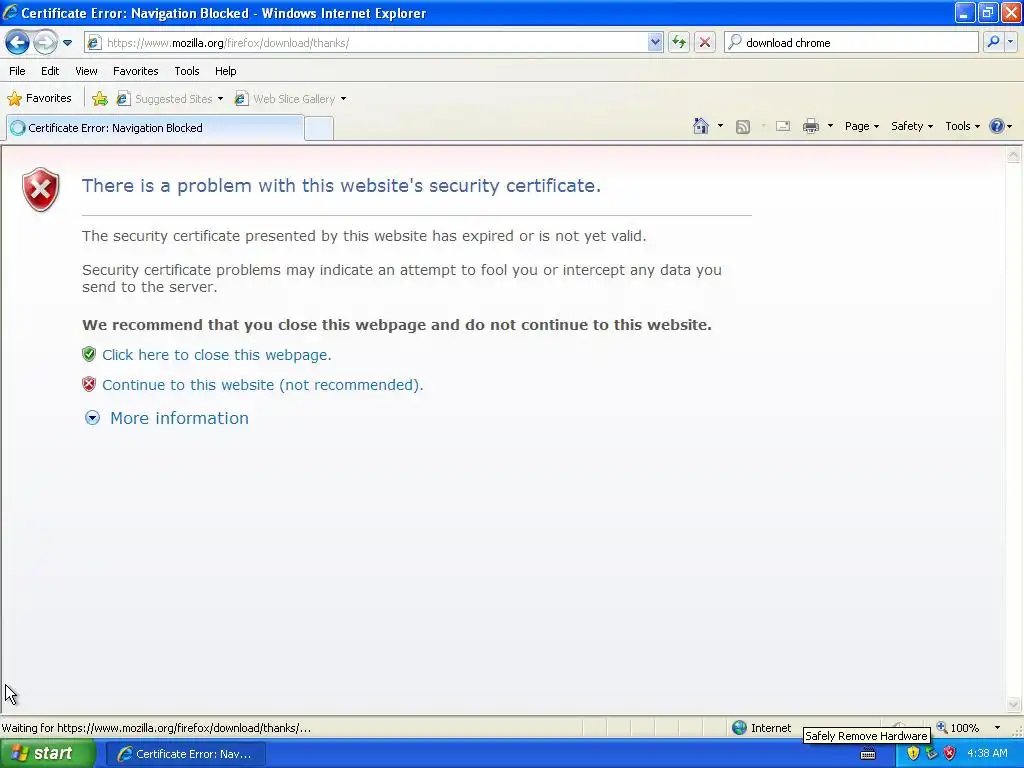Expand the Home button dropdown arrow

(x=720, y=126)
